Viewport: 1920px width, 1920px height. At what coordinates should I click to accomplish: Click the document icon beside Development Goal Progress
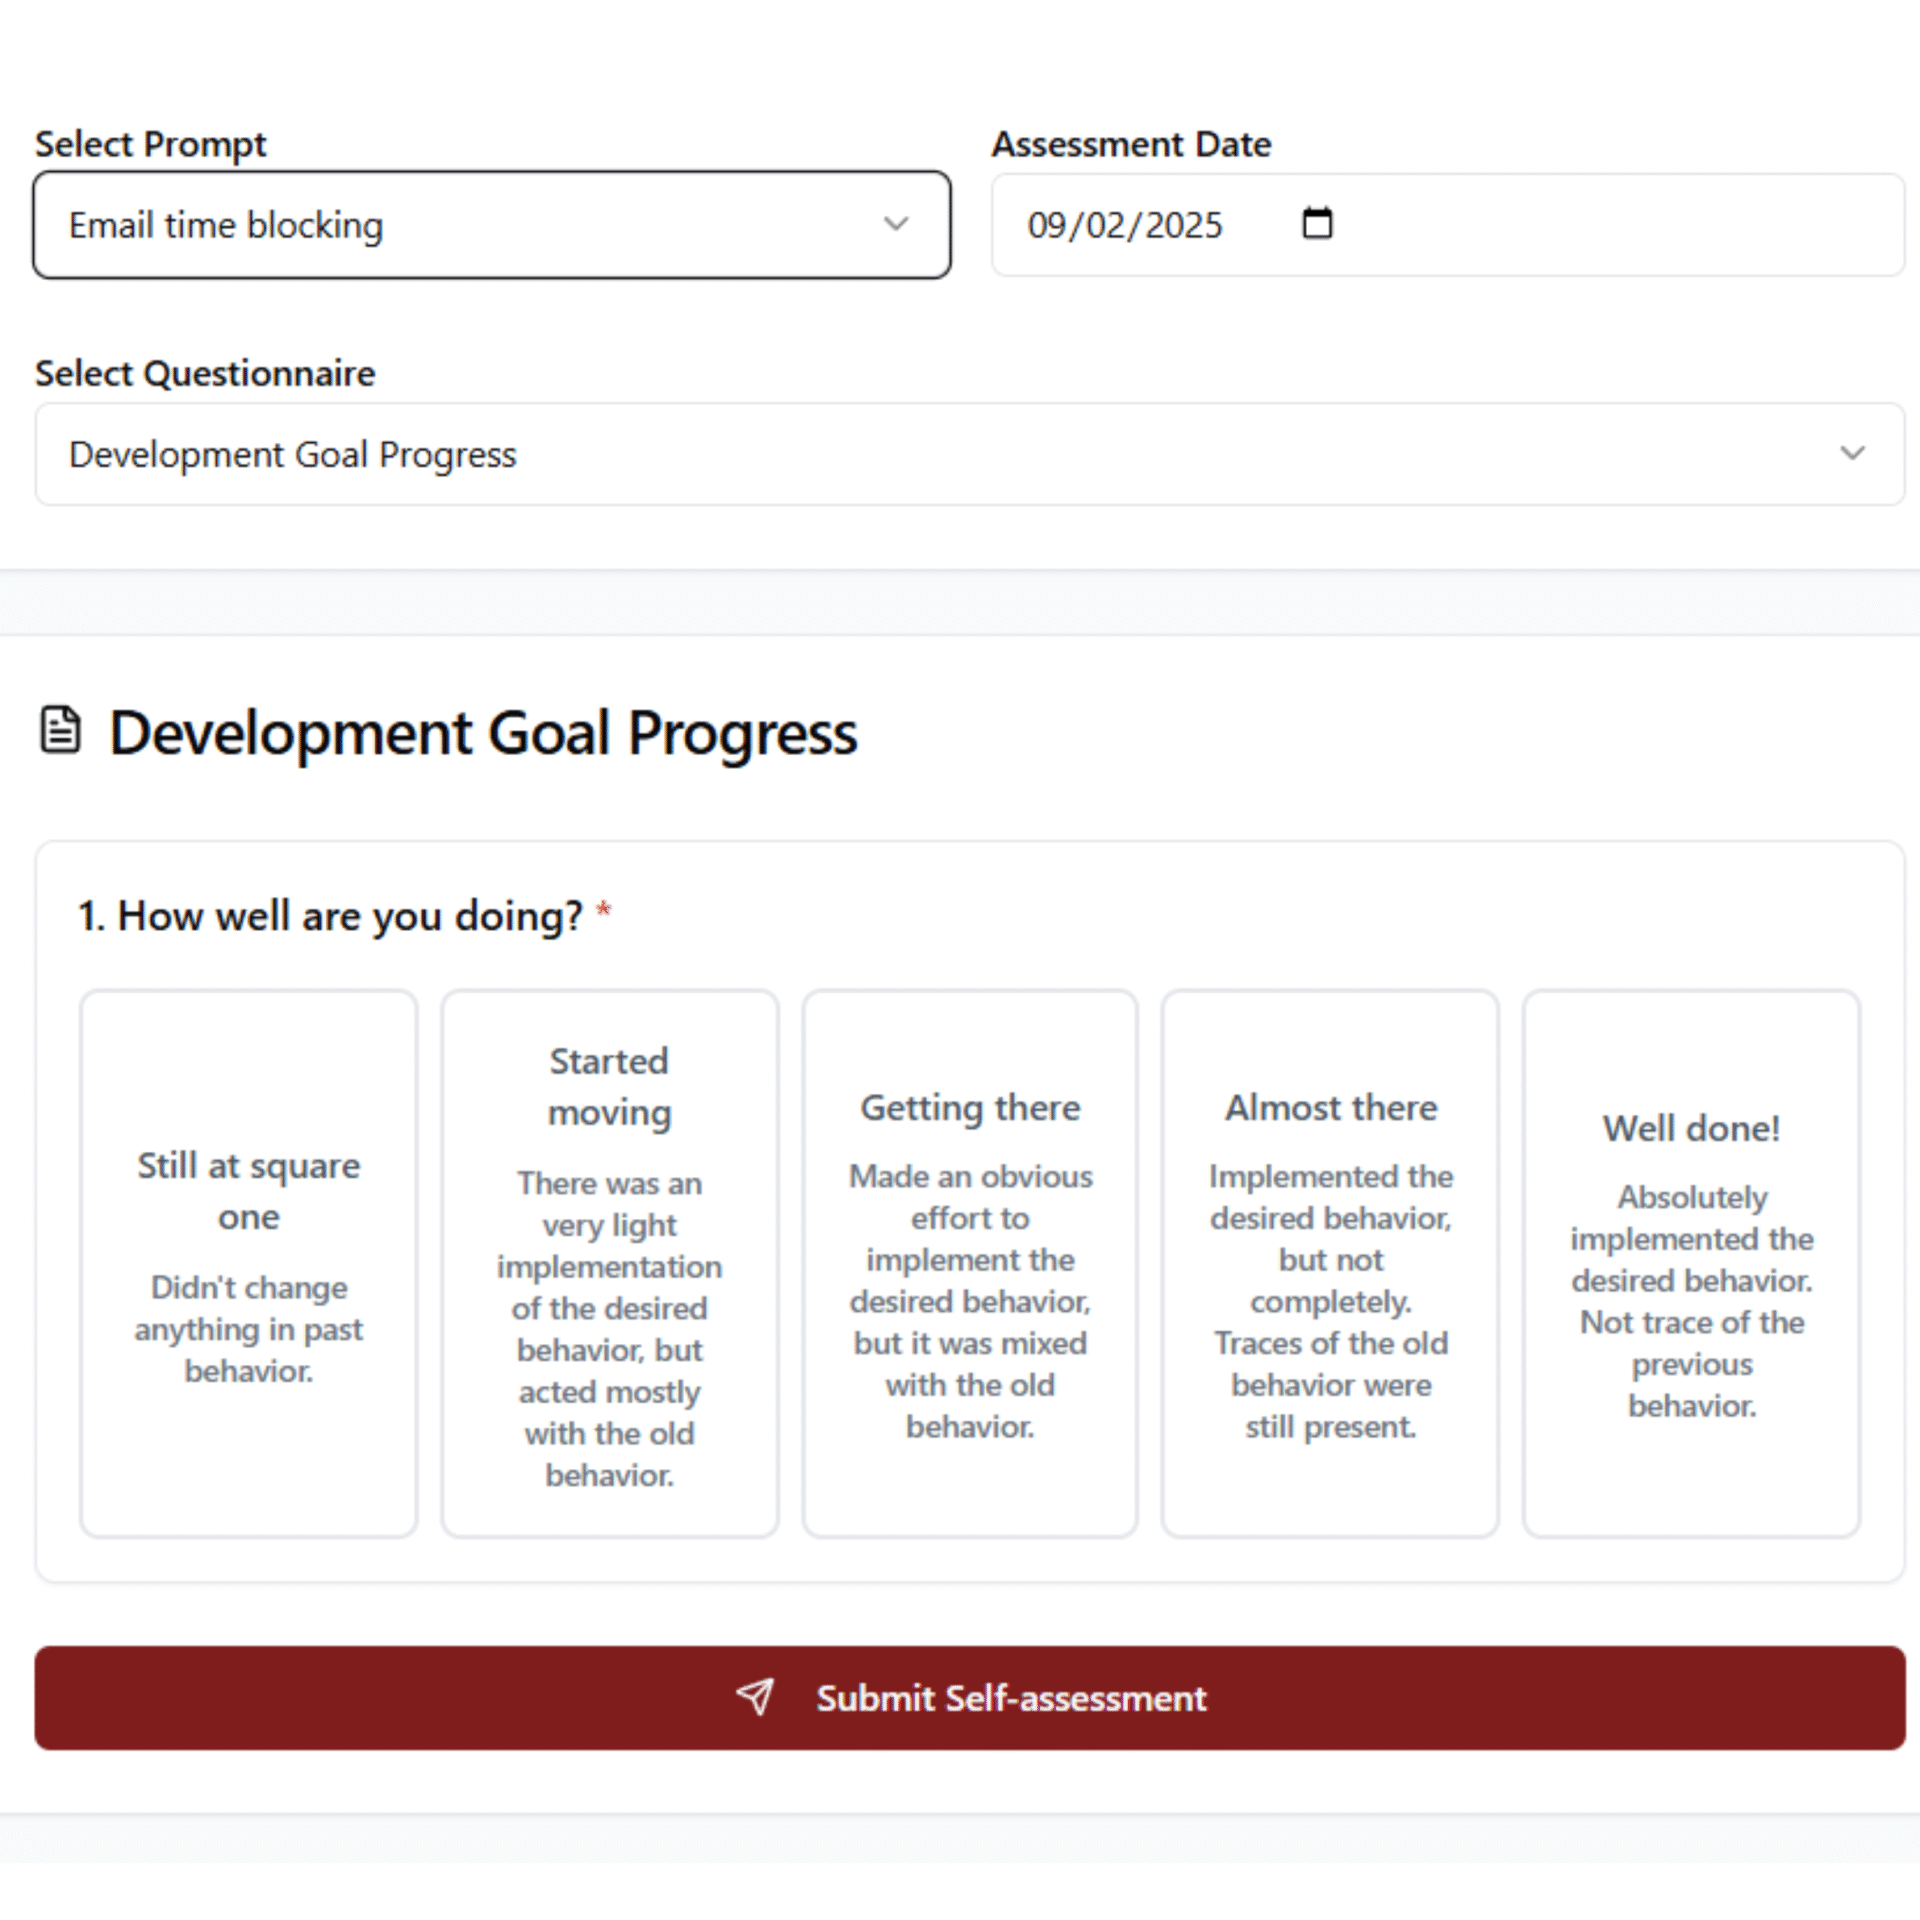click(x=60, y=730)
